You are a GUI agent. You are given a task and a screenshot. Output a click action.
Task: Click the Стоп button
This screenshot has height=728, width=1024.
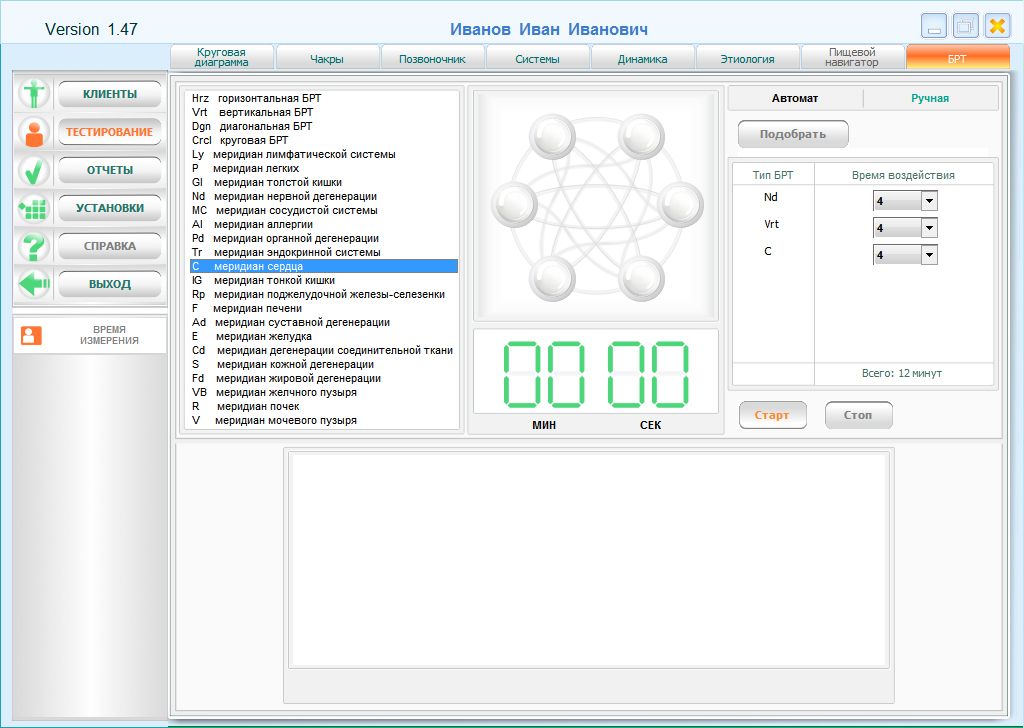tap(858, 415)
